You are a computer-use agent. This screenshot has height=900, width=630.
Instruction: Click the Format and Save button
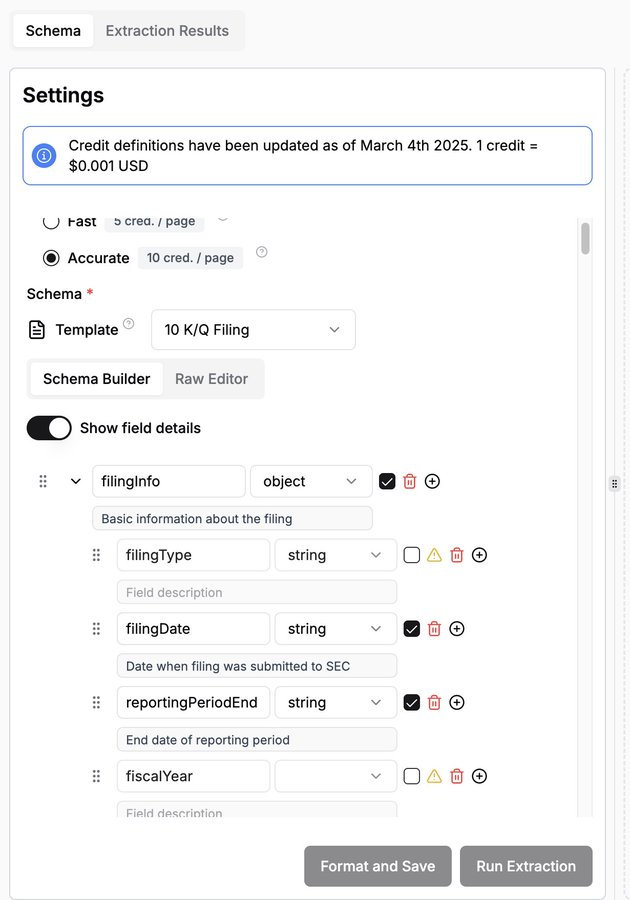(x=378, y=866)
